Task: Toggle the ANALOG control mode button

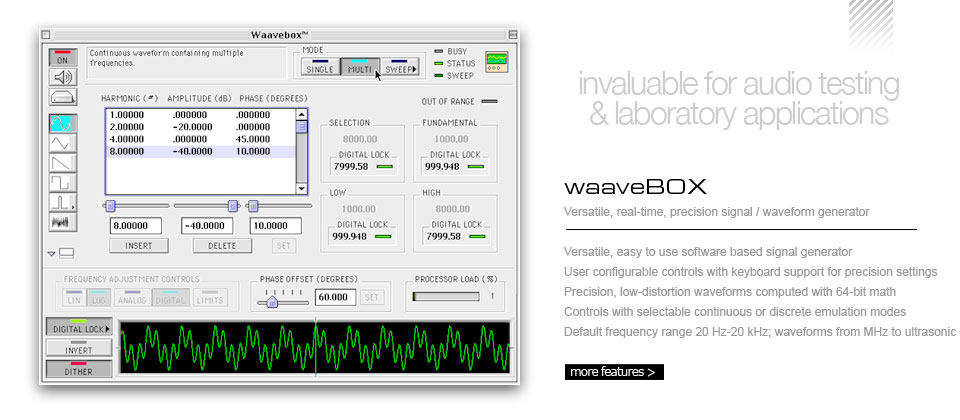Action: [133, 298]
